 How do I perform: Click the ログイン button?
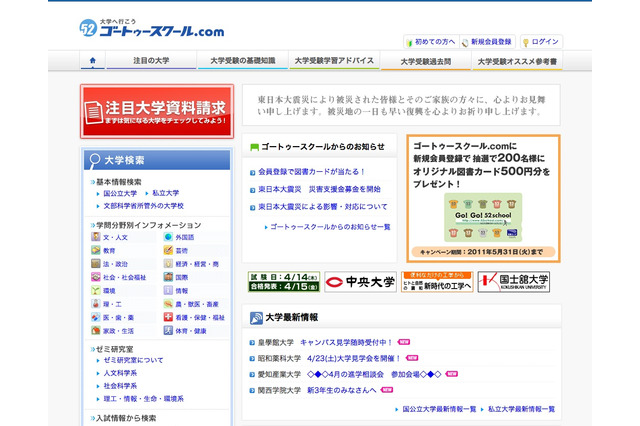click(x=541, y=42)
